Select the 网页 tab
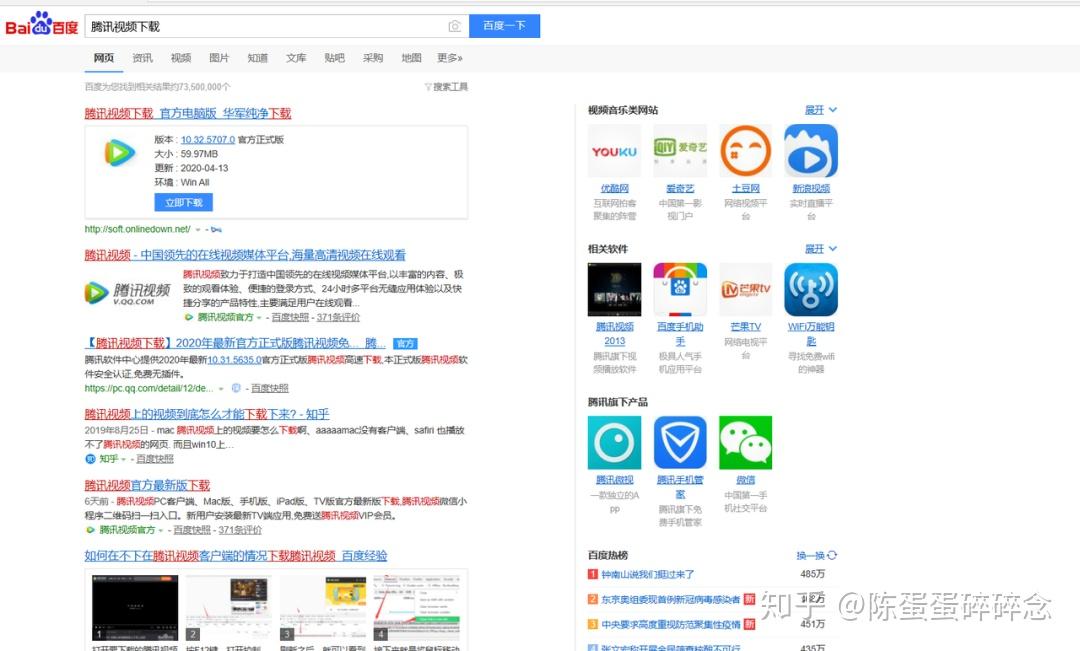 point(104,58)
